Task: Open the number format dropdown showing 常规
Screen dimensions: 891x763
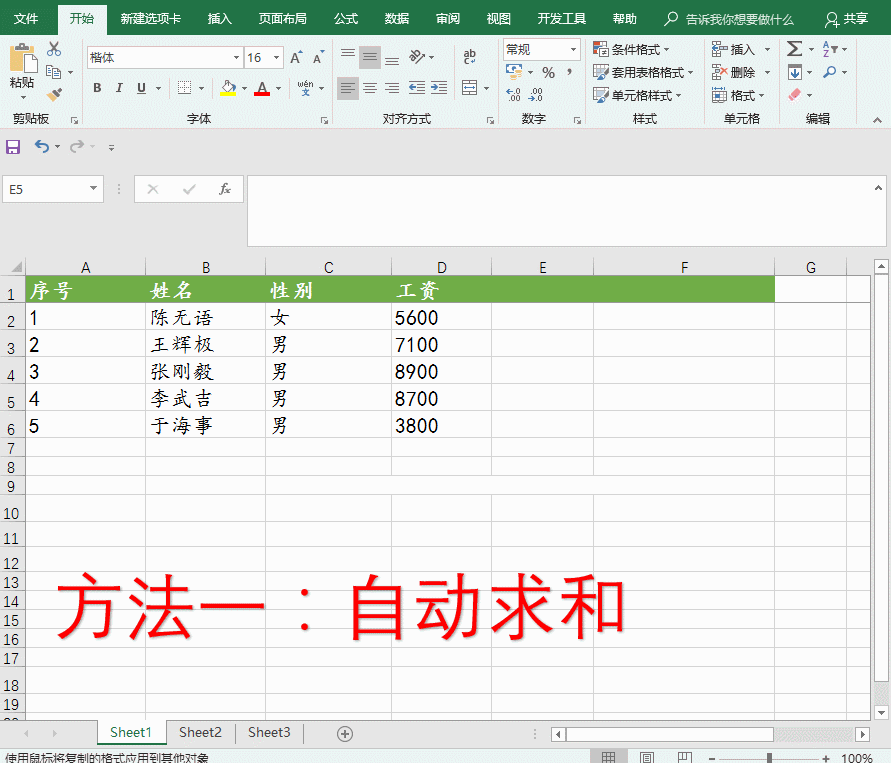Action: point(573,49)
